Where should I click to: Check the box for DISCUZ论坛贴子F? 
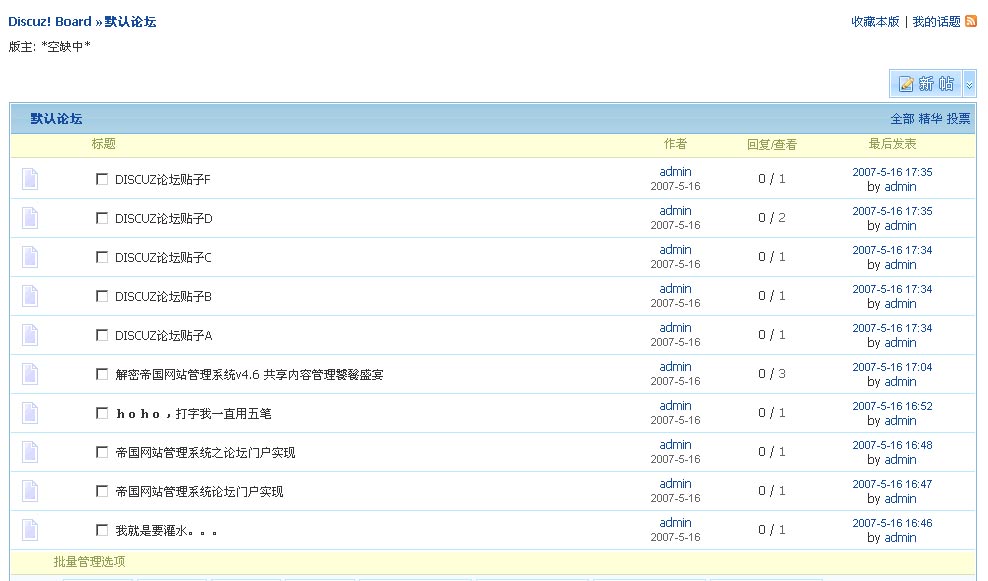pos(102,179)
